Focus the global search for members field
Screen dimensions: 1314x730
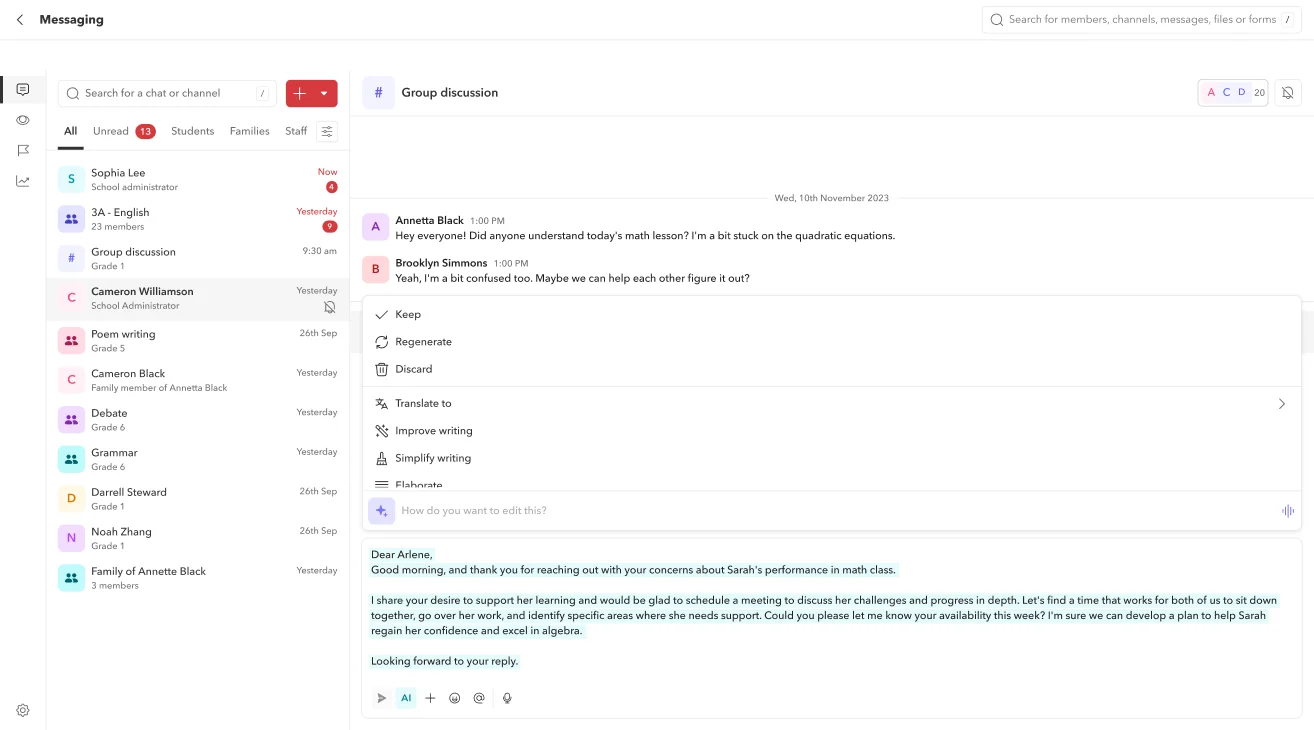pyautogui.click(x=1141, y=20)
